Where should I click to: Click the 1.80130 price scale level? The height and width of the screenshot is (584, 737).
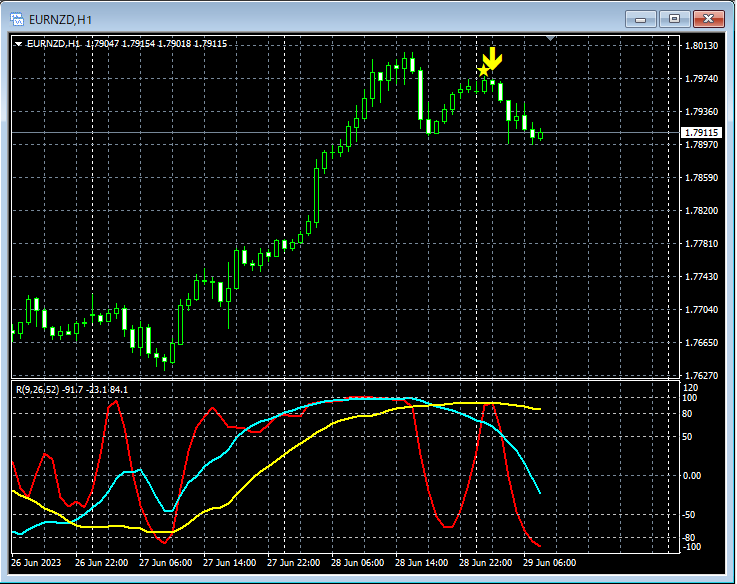point(701,46)
